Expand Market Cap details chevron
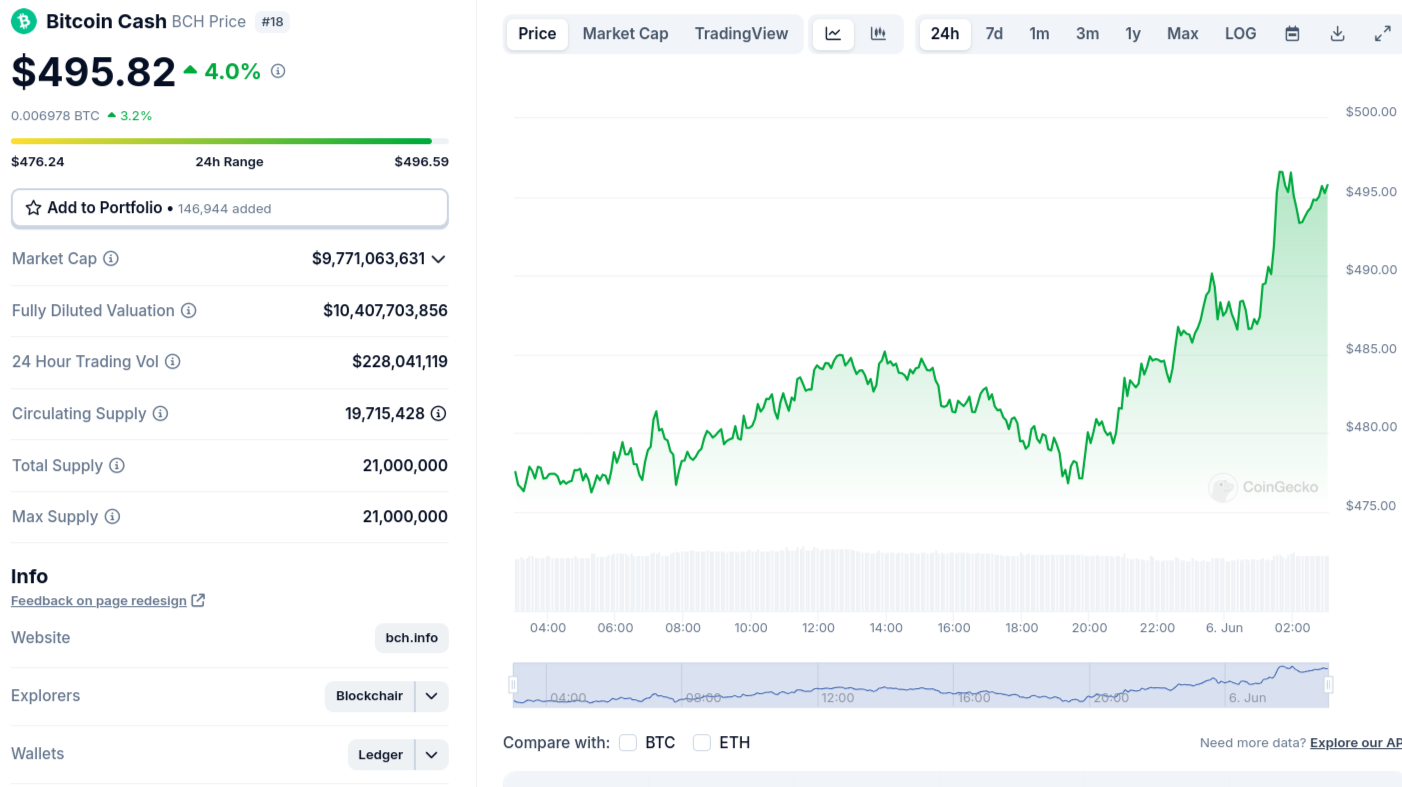The width and height of the screenshot is (1402, 787). point(437,258)
